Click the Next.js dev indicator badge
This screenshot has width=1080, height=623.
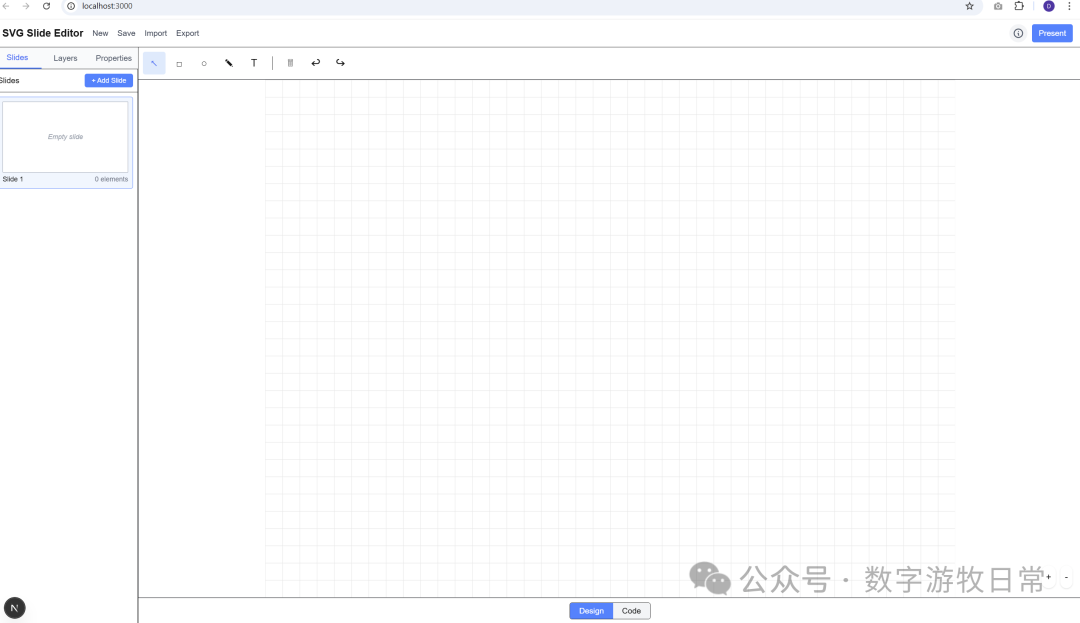point(15,608)
